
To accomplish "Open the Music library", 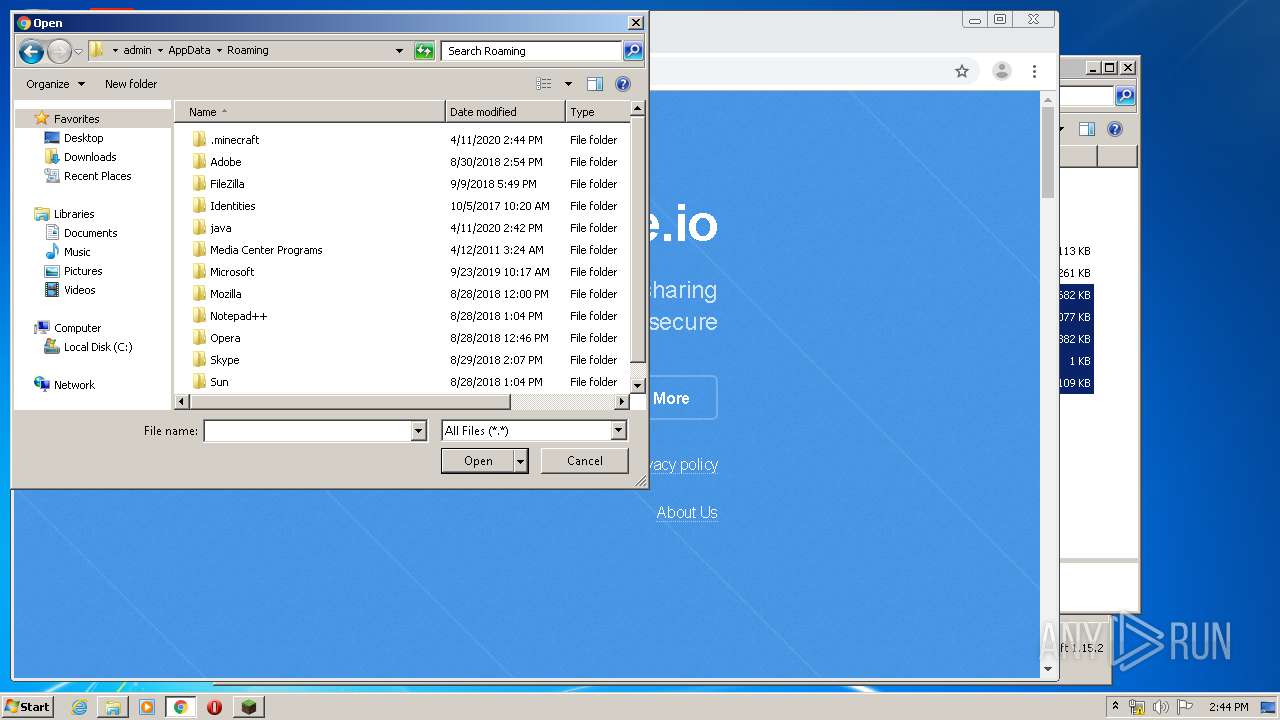I will 77,252.
